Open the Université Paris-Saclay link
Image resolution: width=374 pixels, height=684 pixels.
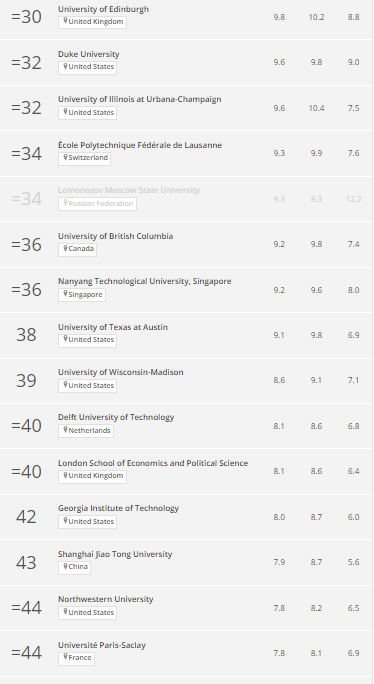tap(102, 645)
